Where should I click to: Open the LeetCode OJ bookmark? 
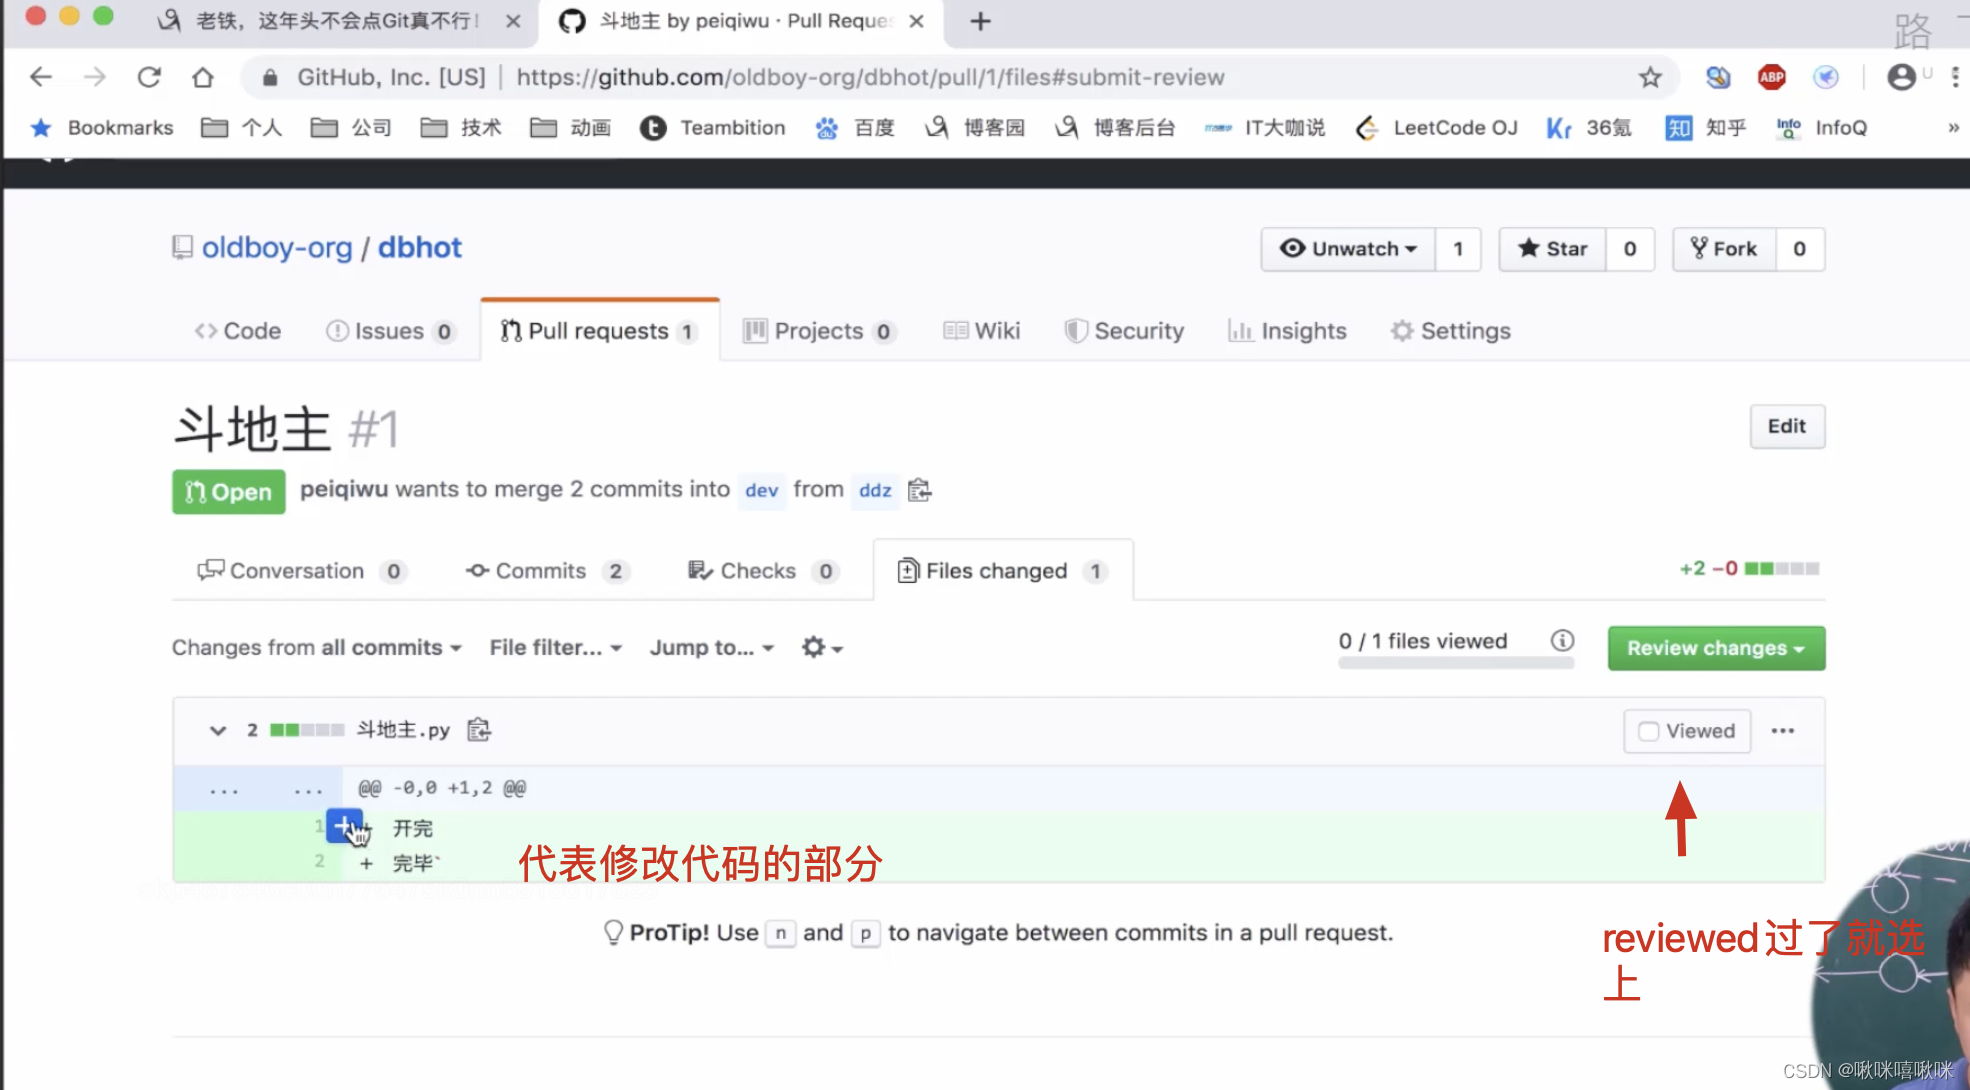point(1436,128)
